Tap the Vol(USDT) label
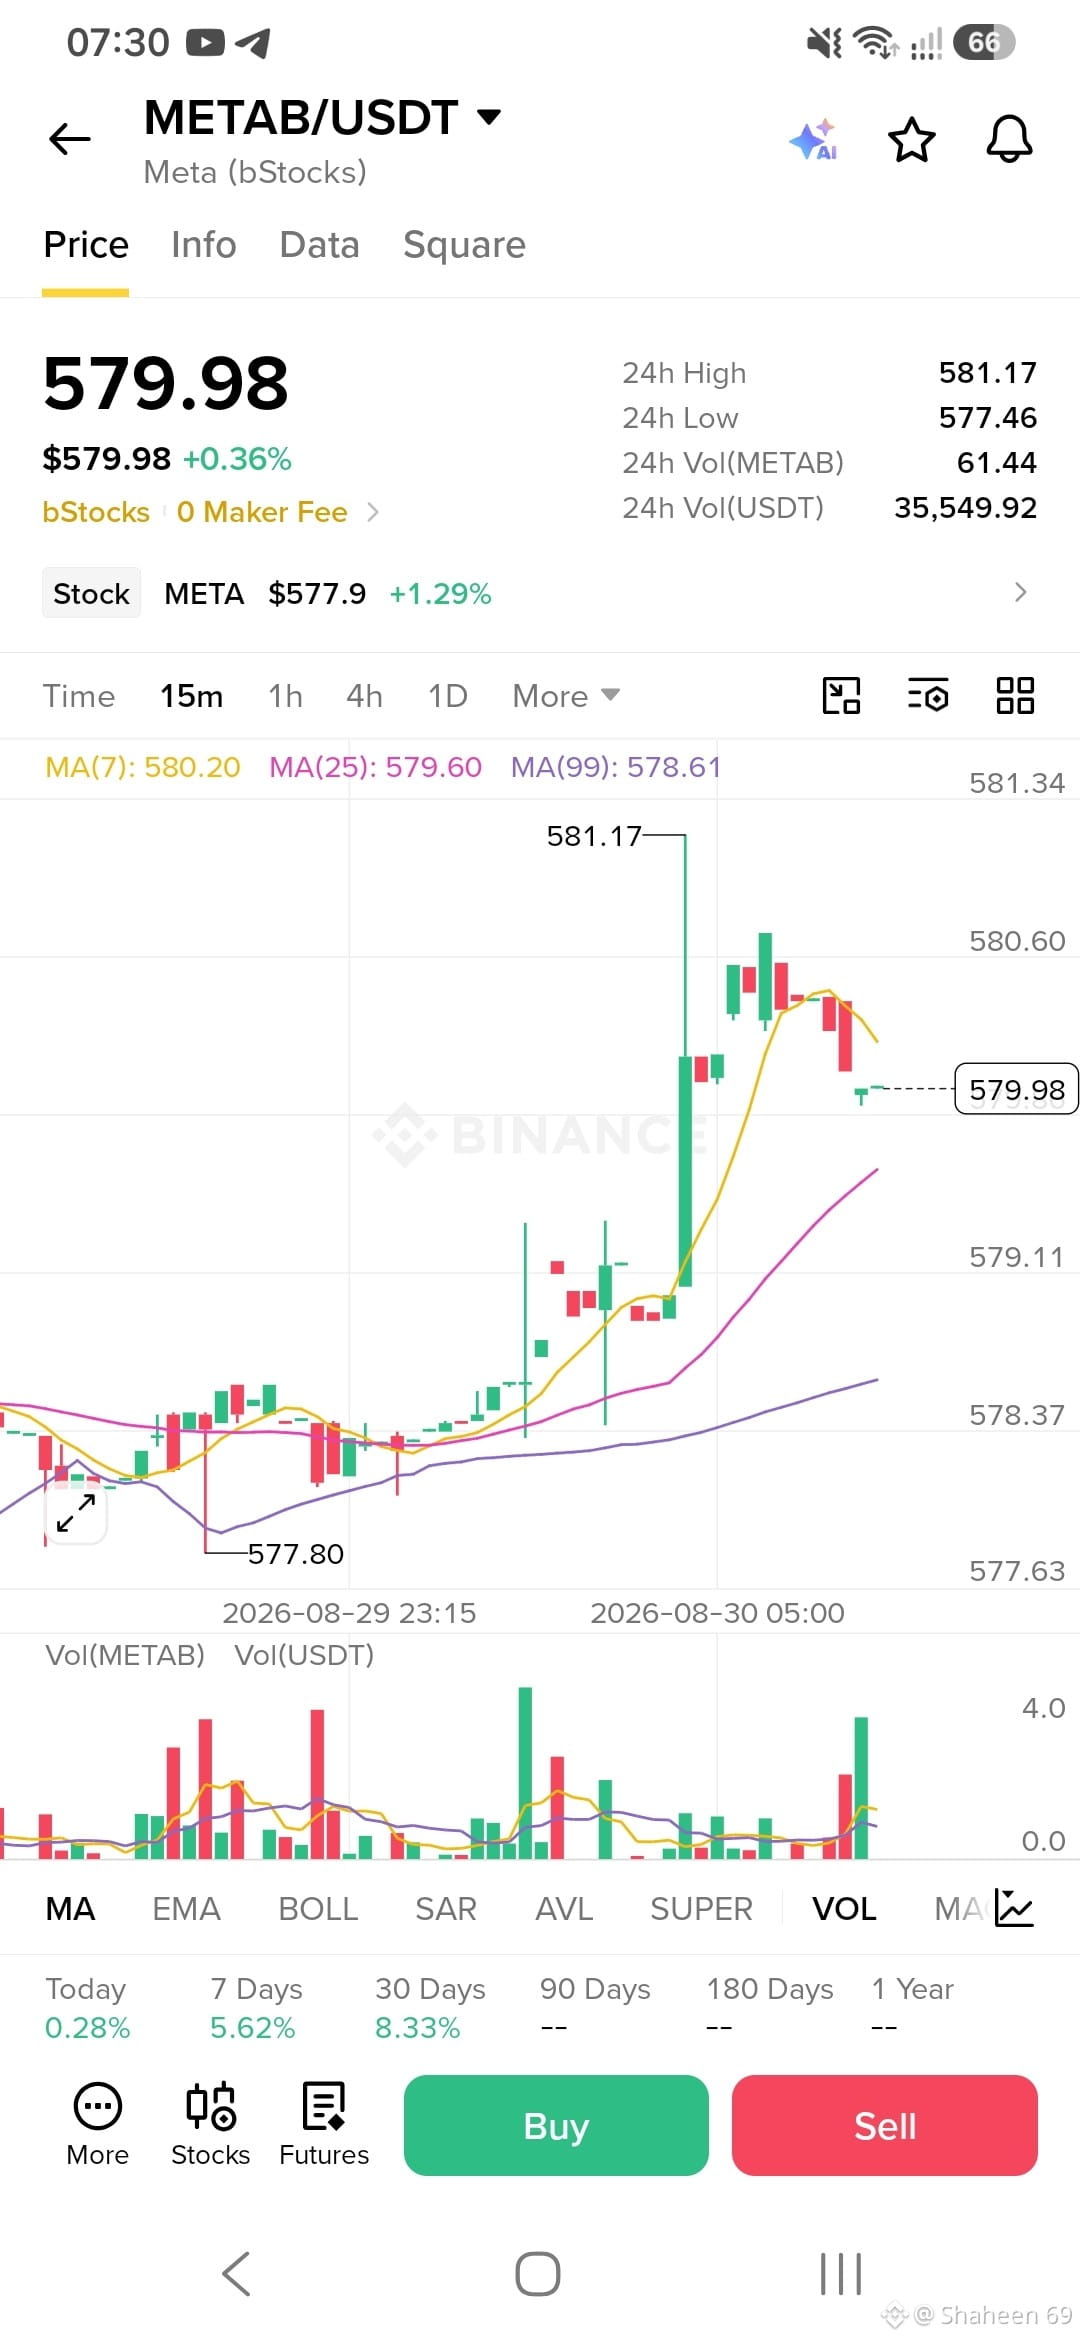 coord(304,1655)
